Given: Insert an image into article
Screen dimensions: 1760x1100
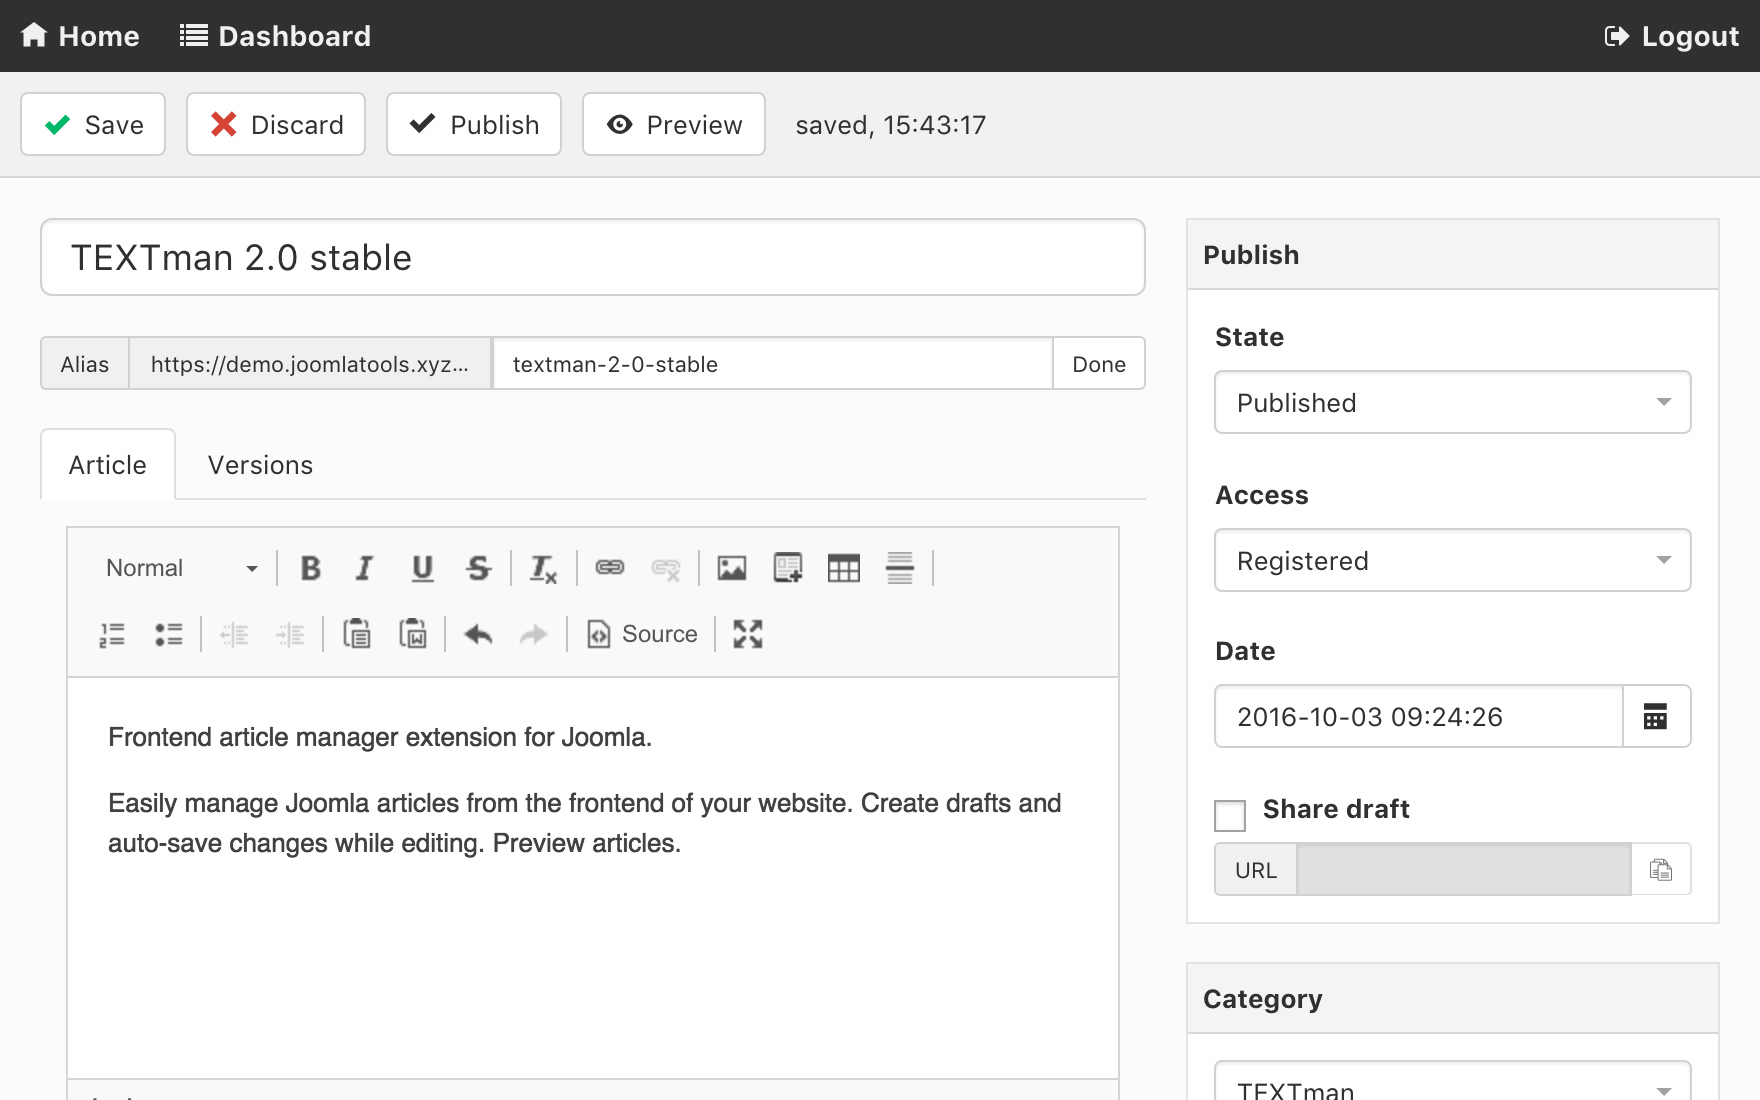Looking at the screenshot, I should tap(732, 568).
